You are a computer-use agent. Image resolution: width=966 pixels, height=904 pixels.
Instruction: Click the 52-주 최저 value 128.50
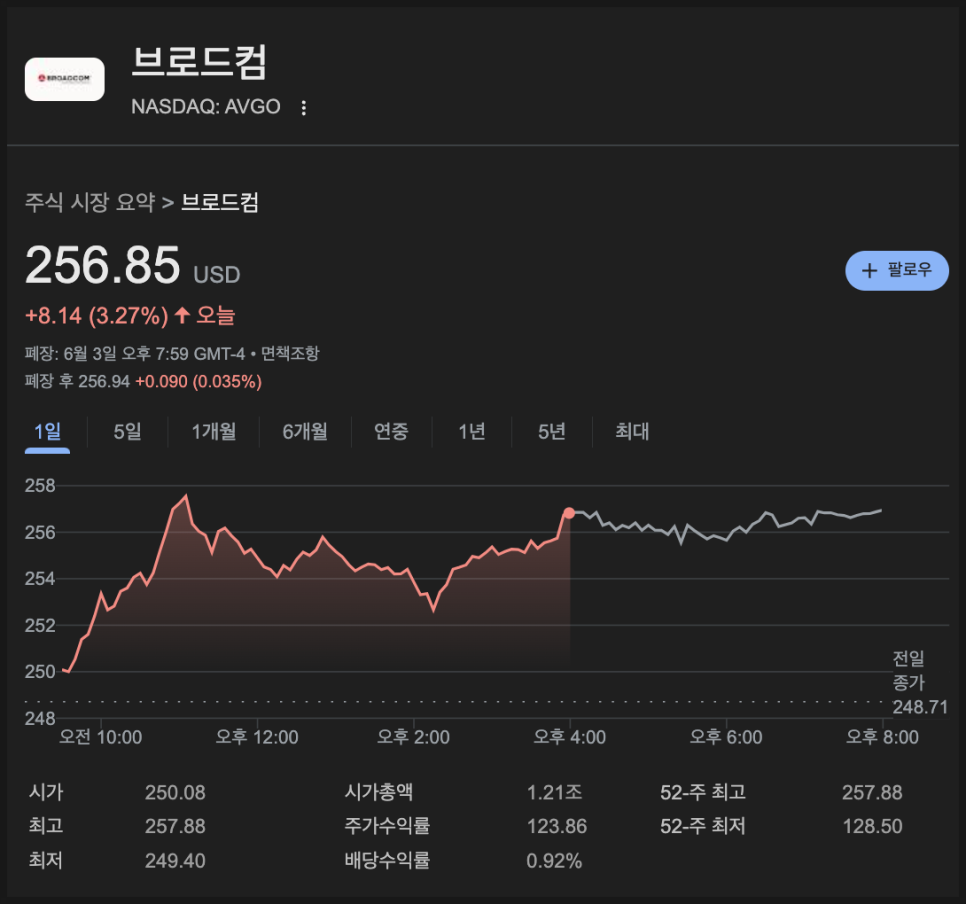[x=872, y=826]
